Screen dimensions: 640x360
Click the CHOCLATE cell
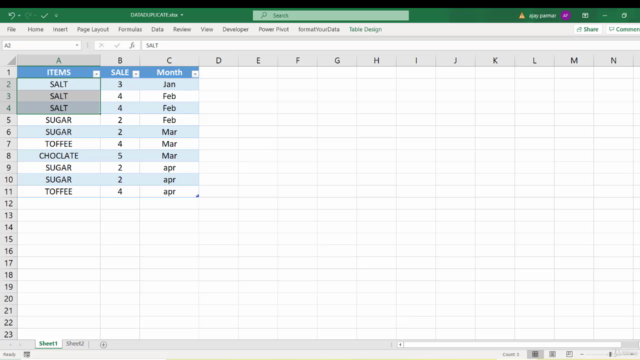pyautogui.click(x=59, y=156)
